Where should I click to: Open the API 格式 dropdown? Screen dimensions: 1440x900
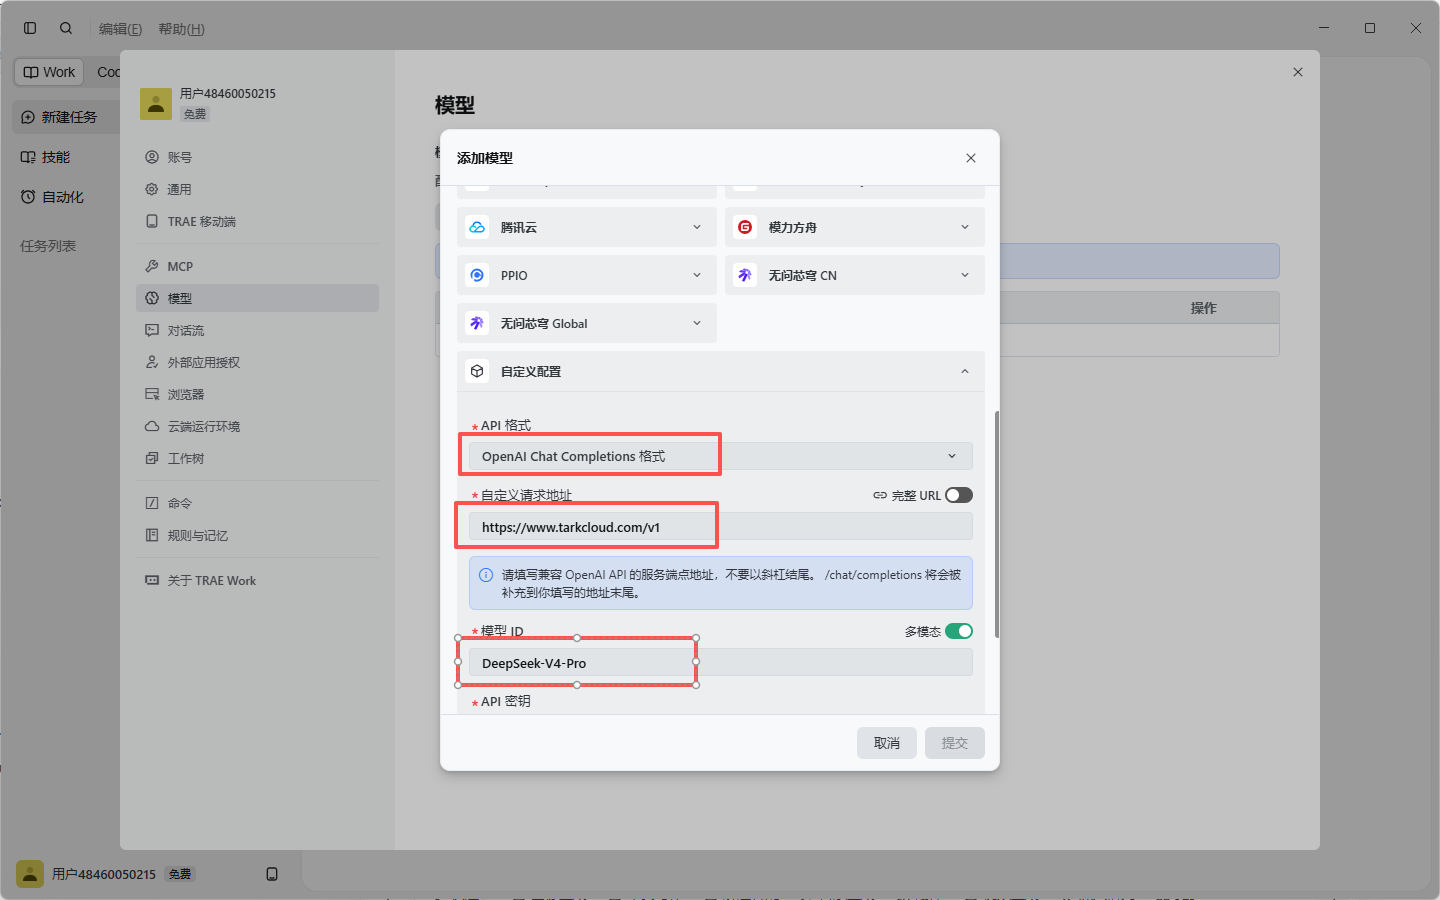tap(721, 456)
